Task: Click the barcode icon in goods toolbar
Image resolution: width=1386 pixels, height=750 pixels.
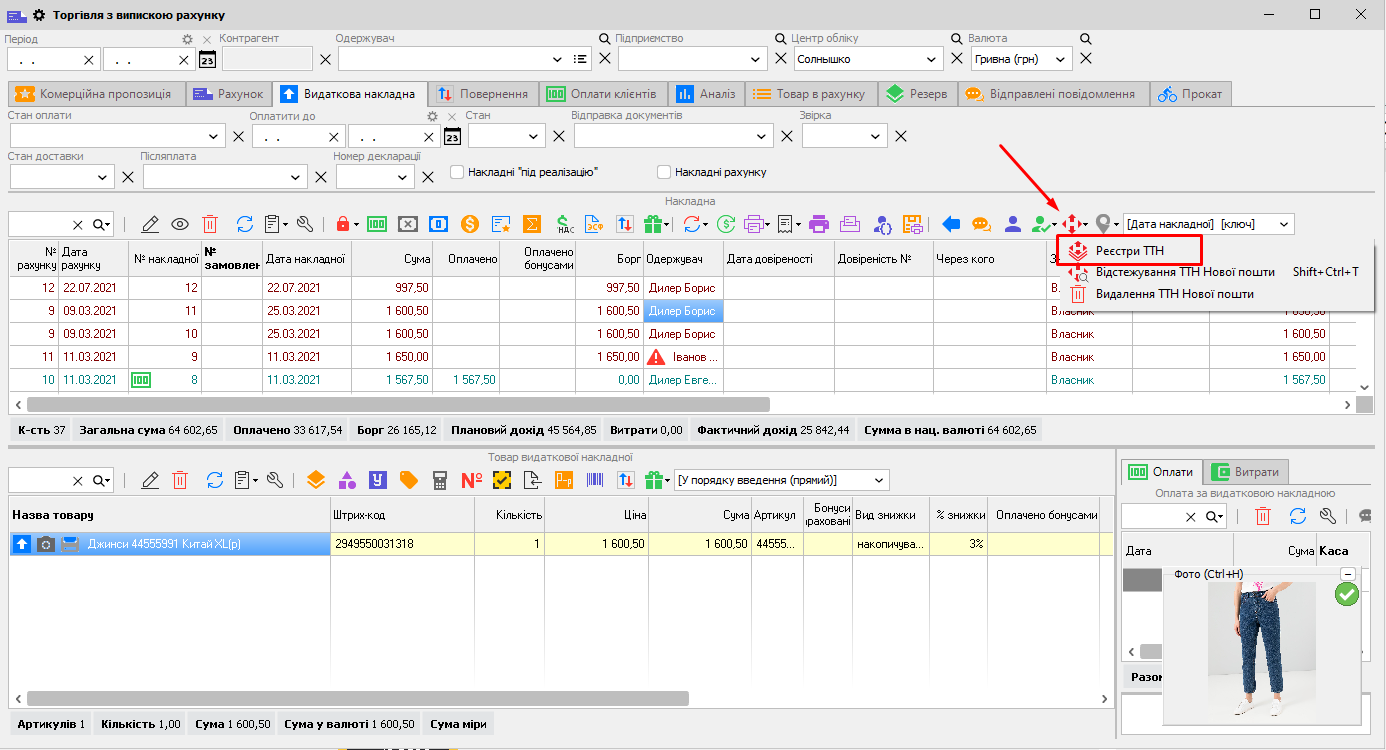Action: (595, 480)
